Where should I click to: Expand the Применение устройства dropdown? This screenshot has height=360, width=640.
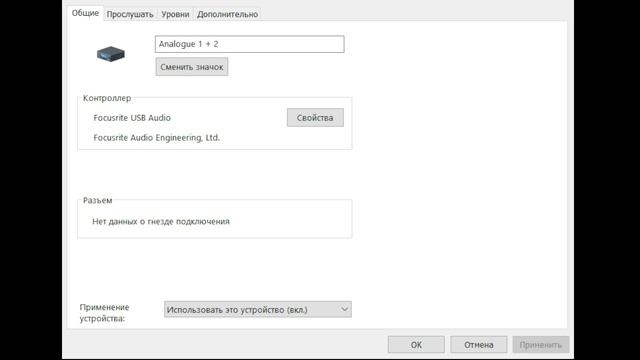pyautogui.click(x=258, y=309)
